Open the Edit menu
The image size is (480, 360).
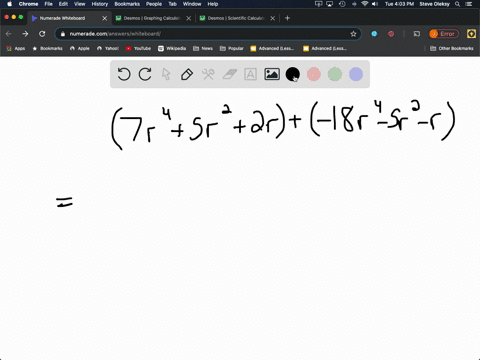(63, 4)
